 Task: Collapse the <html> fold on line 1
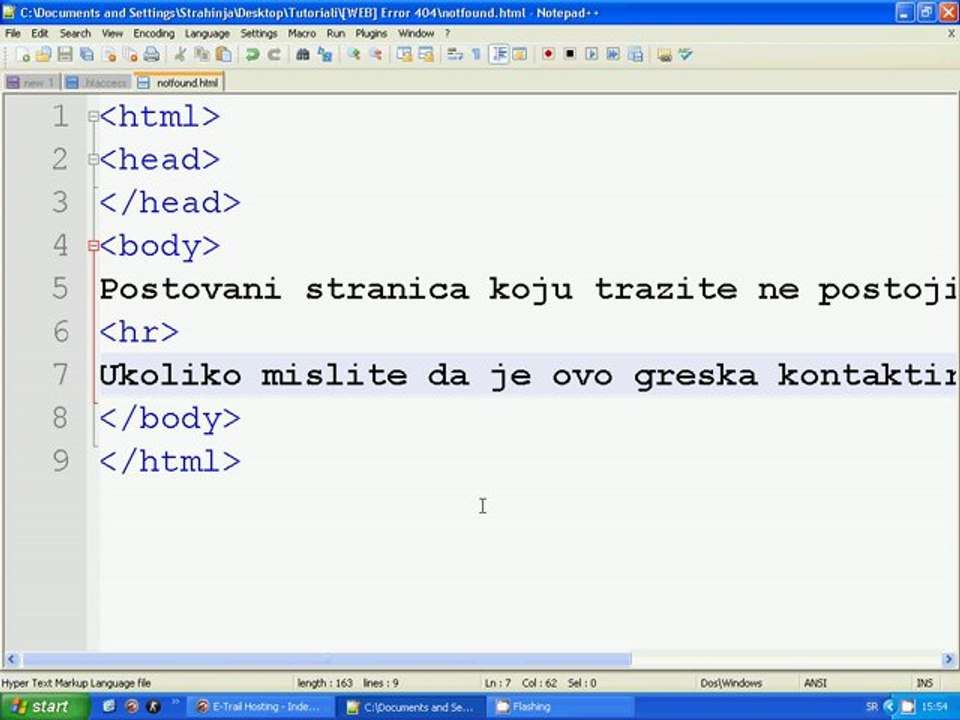93,116
